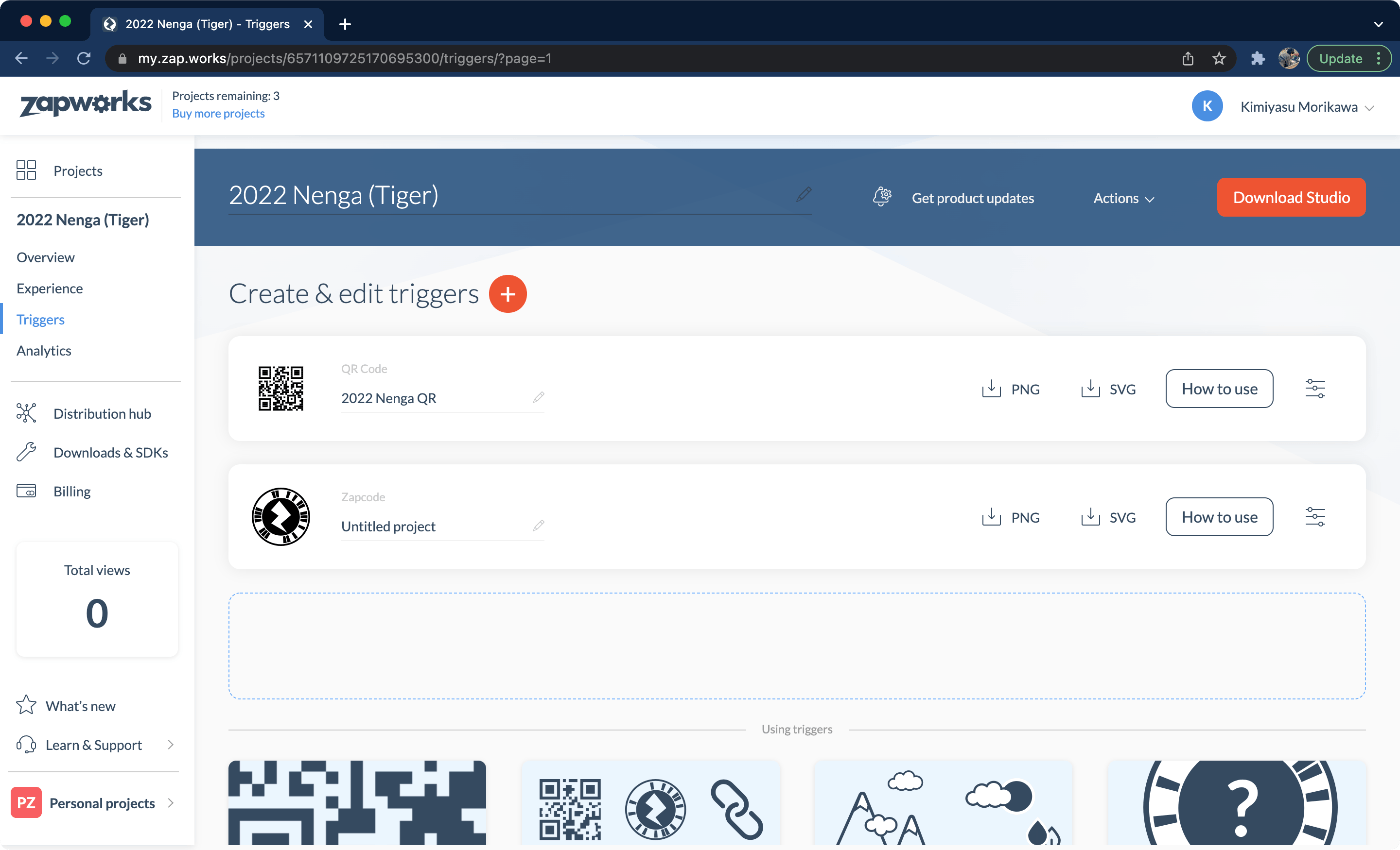
Task: Open settings sliders for QR Code trigger
Action: [x=1315, y=389]
